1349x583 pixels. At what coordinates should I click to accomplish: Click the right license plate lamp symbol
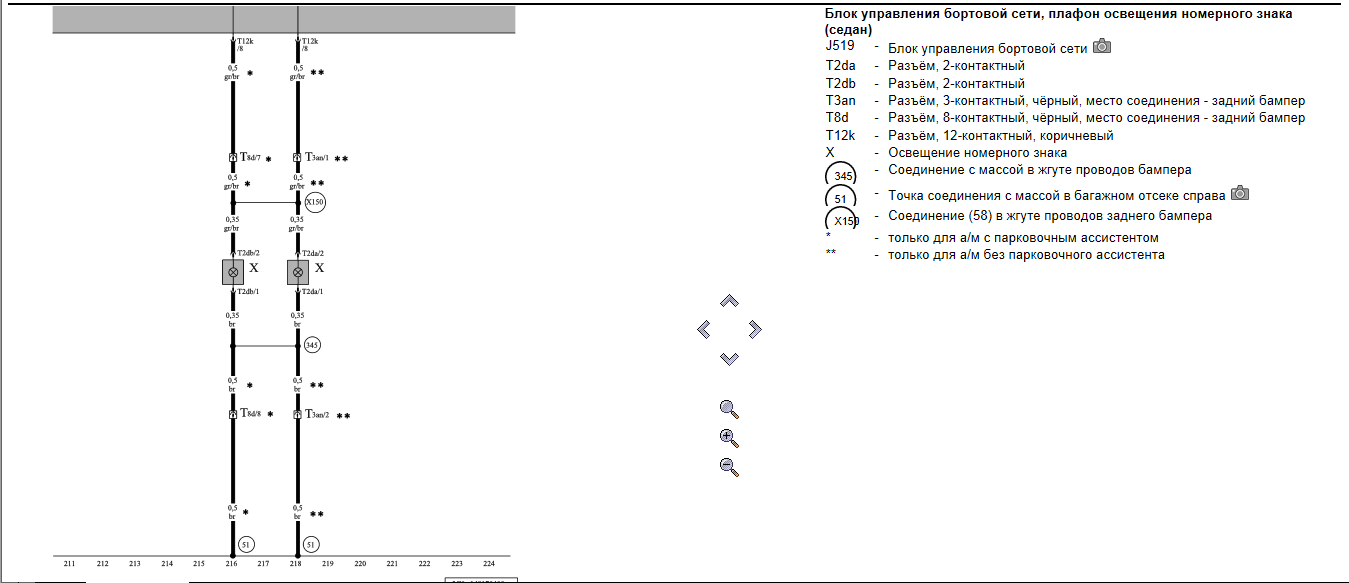click(298, 272)
